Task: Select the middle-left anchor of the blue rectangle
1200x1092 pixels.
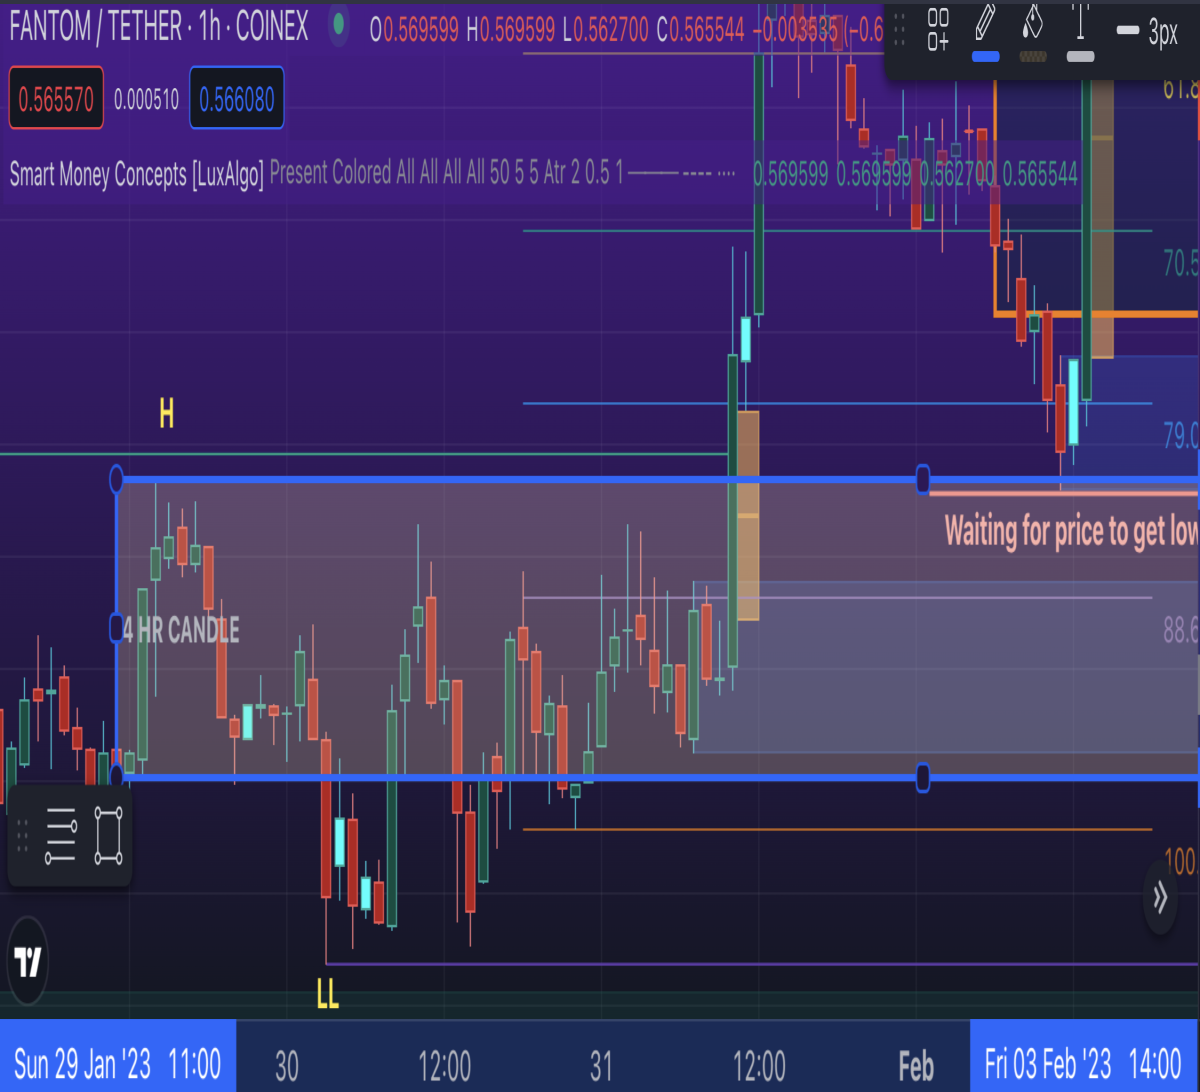Action: (x=116, y=628)
